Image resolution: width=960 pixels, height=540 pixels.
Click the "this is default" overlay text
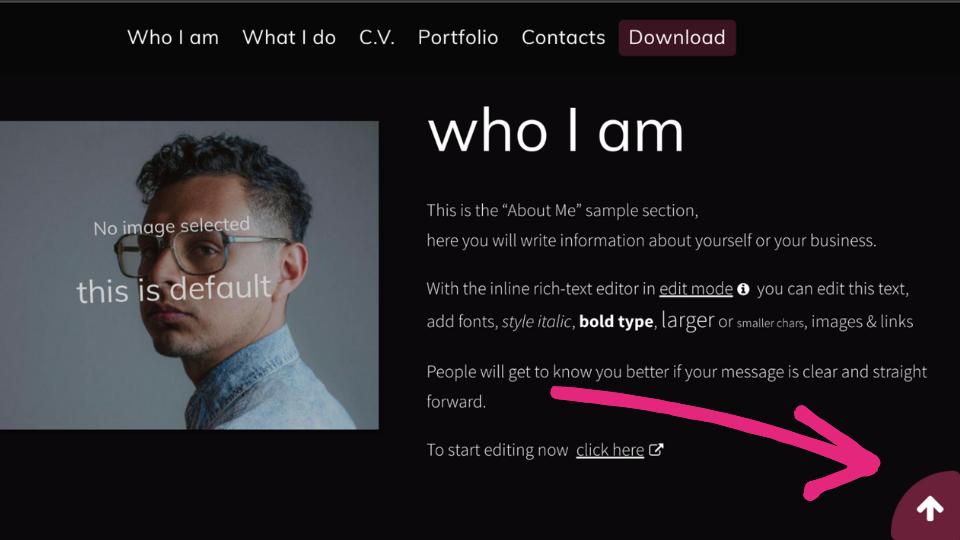point(174,290)
